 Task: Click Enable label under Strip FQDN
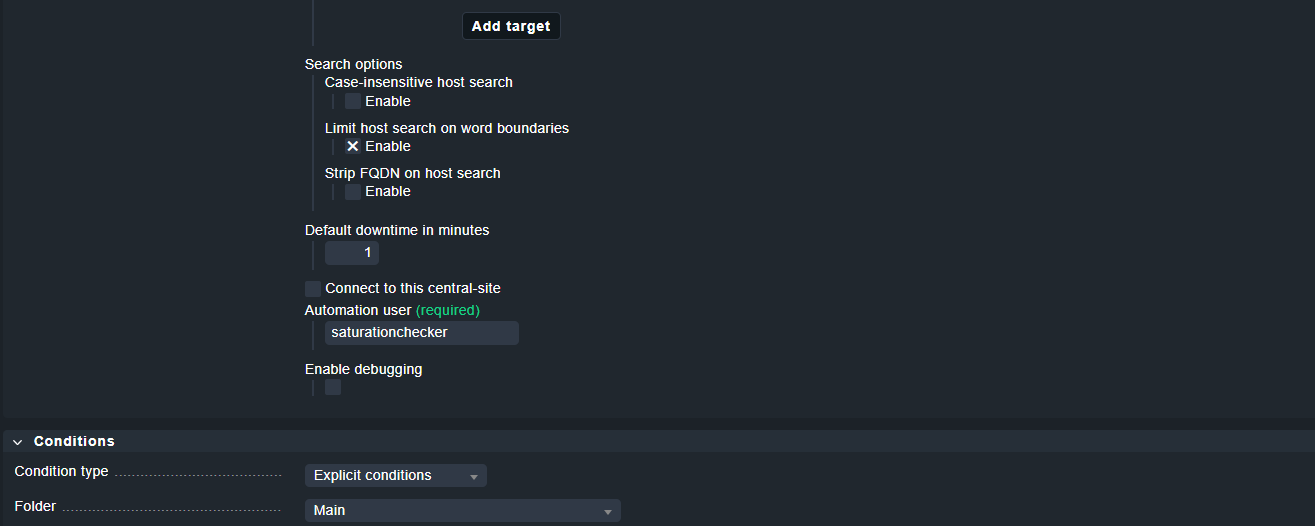coord(388,191)
